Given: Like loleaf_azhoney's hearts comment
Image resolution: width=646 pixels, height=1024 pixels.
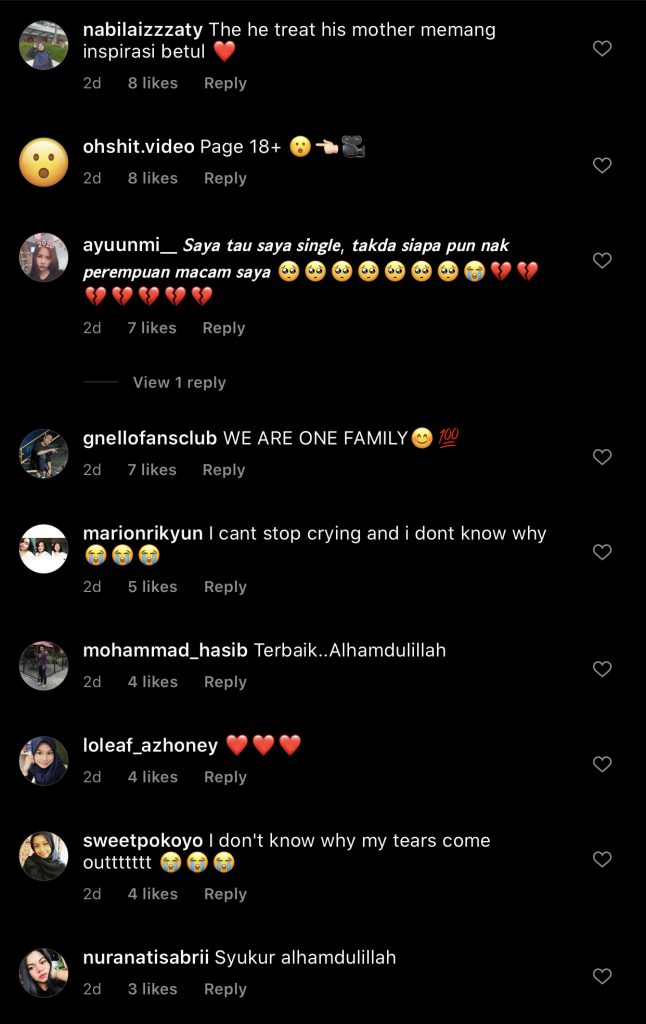Looking at the screenshot, I should 602,764.
